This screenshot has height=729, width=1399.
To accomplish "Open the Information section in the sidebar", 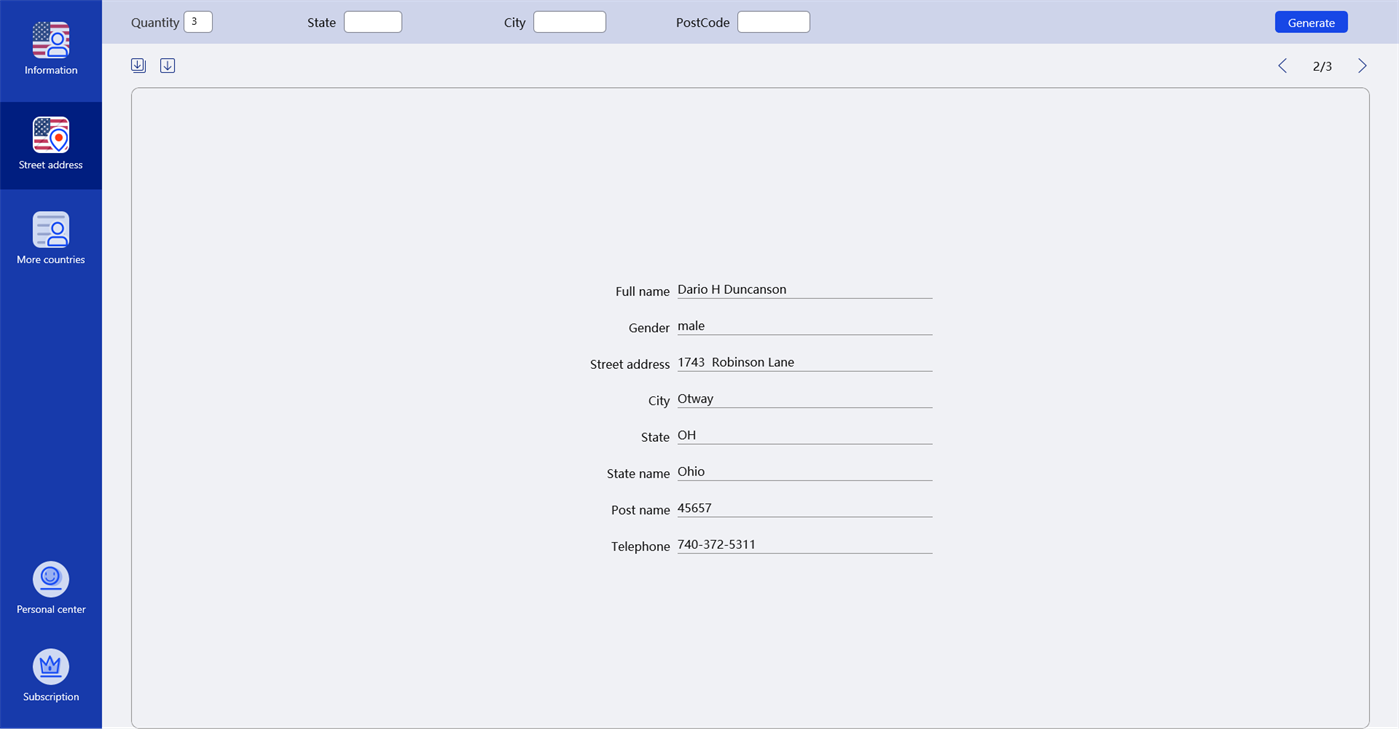I will (x=51, y=50).
